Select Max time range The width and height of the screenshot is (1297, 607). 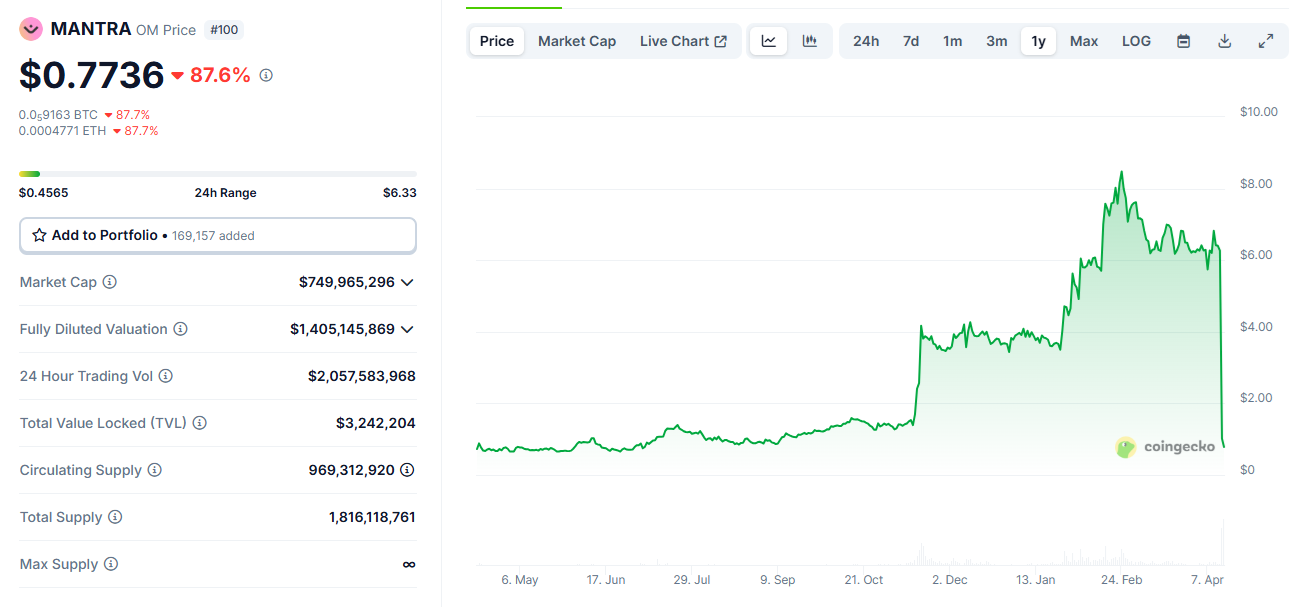click(1084, 41)
